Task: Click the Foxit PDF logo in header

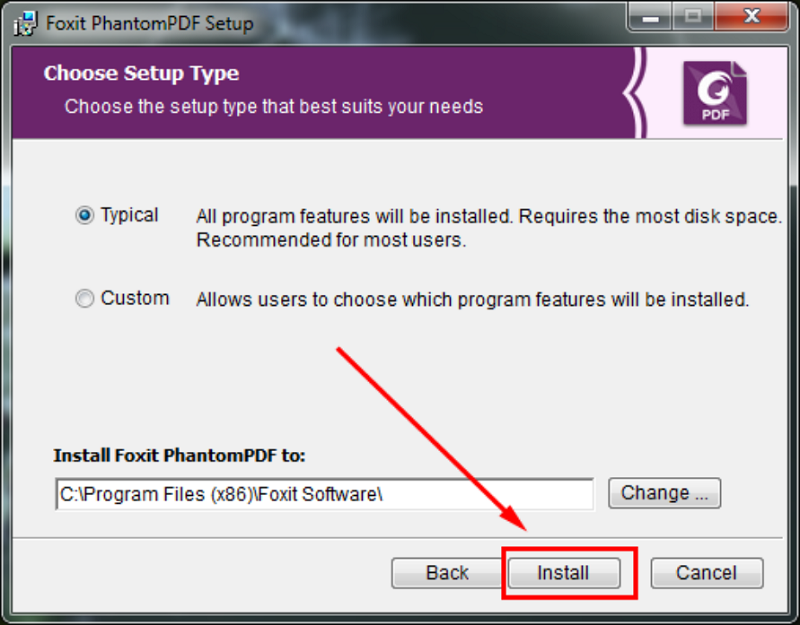Action: pyautogui.click(x=714, y=92)
